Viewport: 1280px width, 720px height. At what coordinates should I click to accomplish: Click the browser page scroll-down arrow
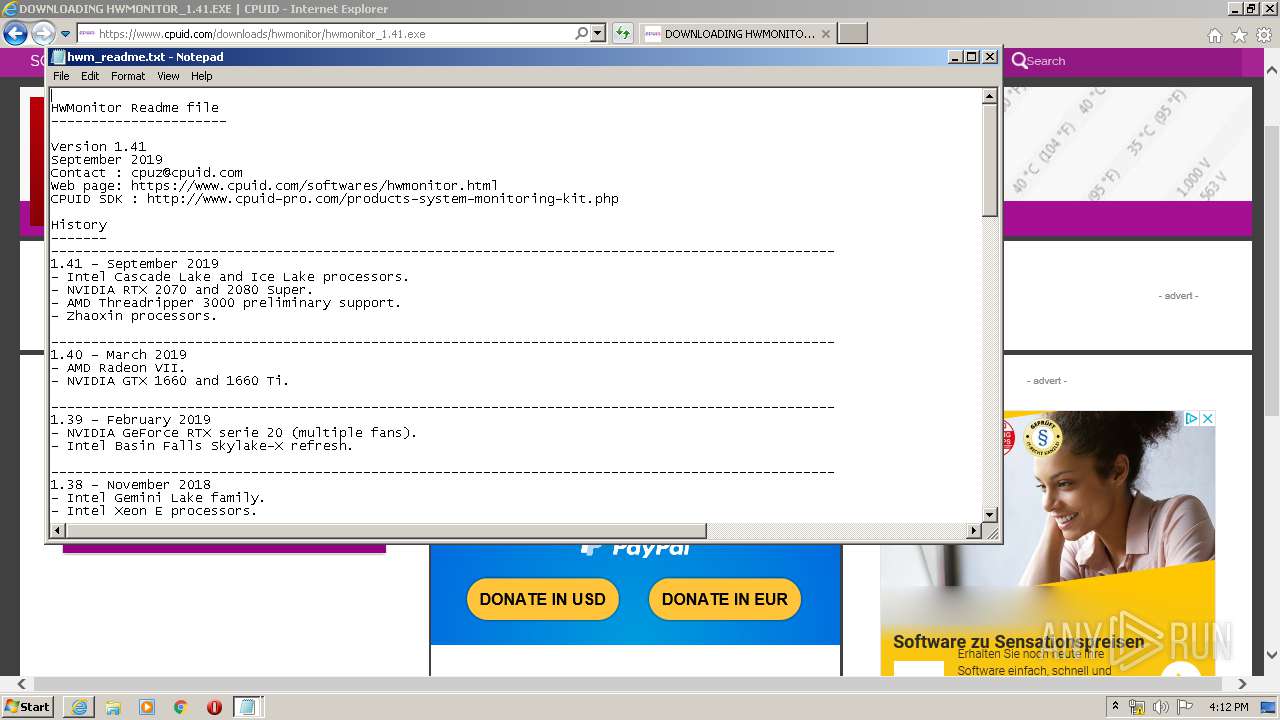click(1272, 656)
